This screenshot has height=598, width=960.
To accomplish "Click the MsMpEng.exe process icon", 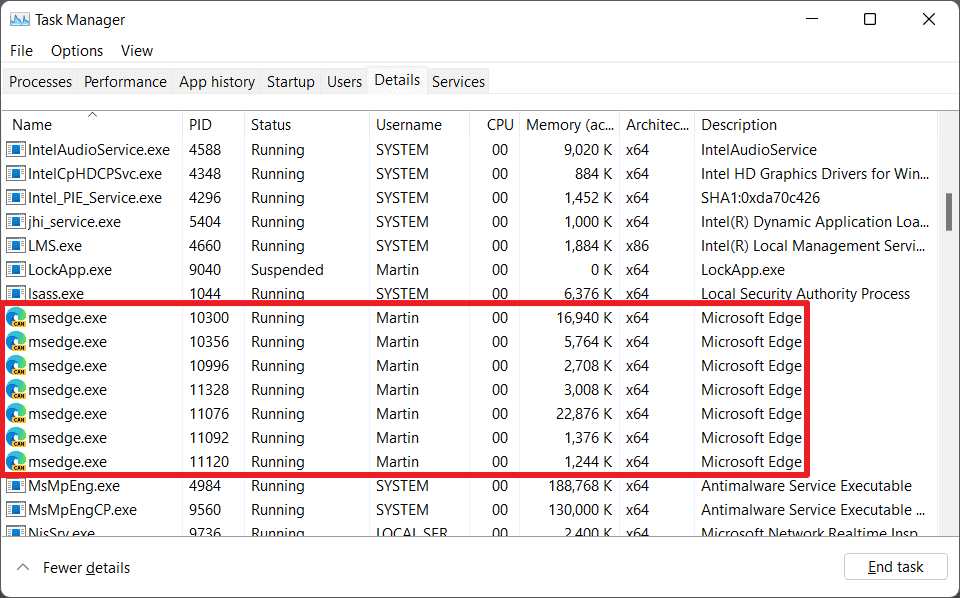I will coord(15,485).
